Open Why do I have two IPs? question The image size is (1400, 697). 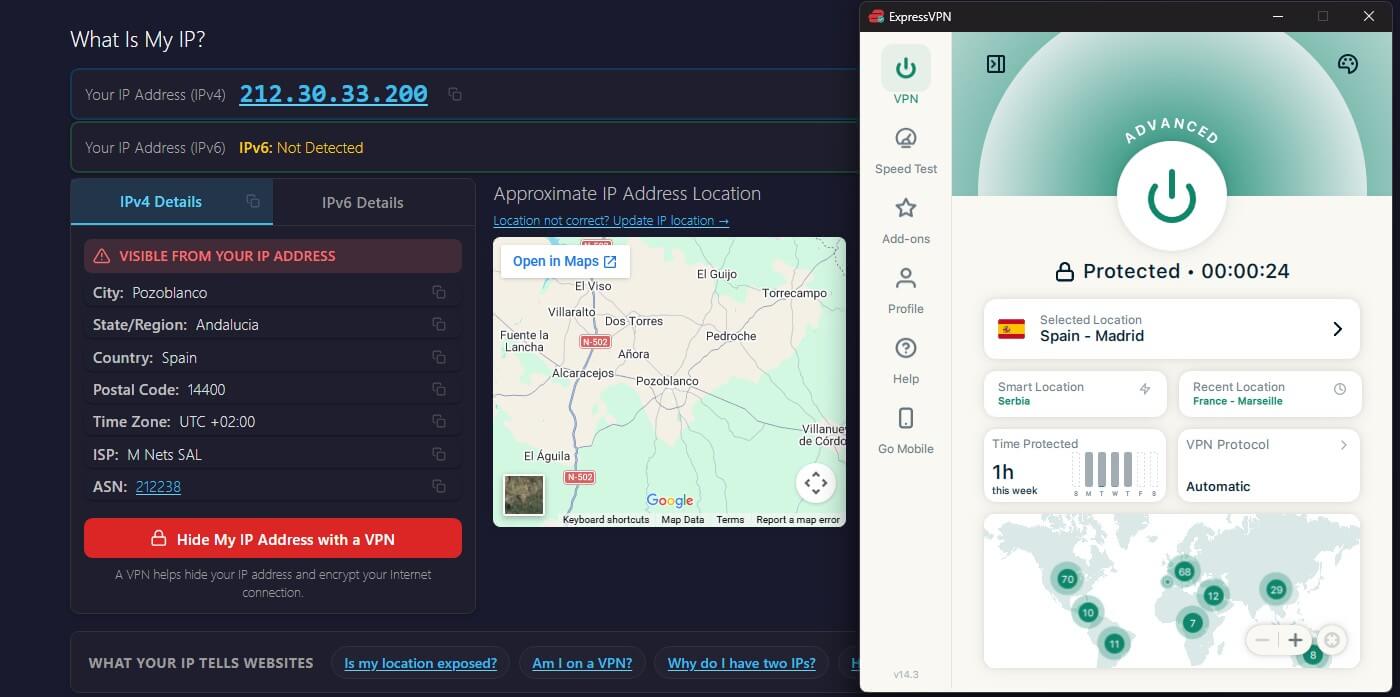(742, 663)
